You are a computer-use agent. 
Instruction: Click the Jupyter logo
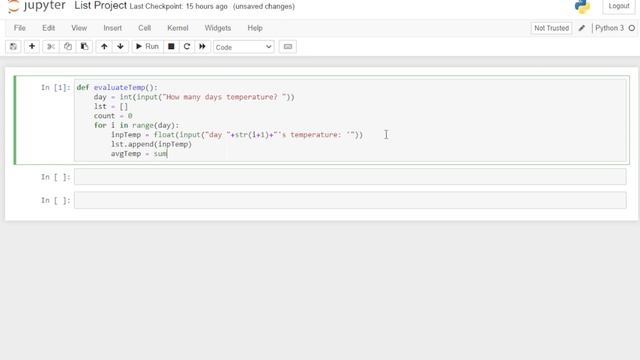[x=36, y=6]
